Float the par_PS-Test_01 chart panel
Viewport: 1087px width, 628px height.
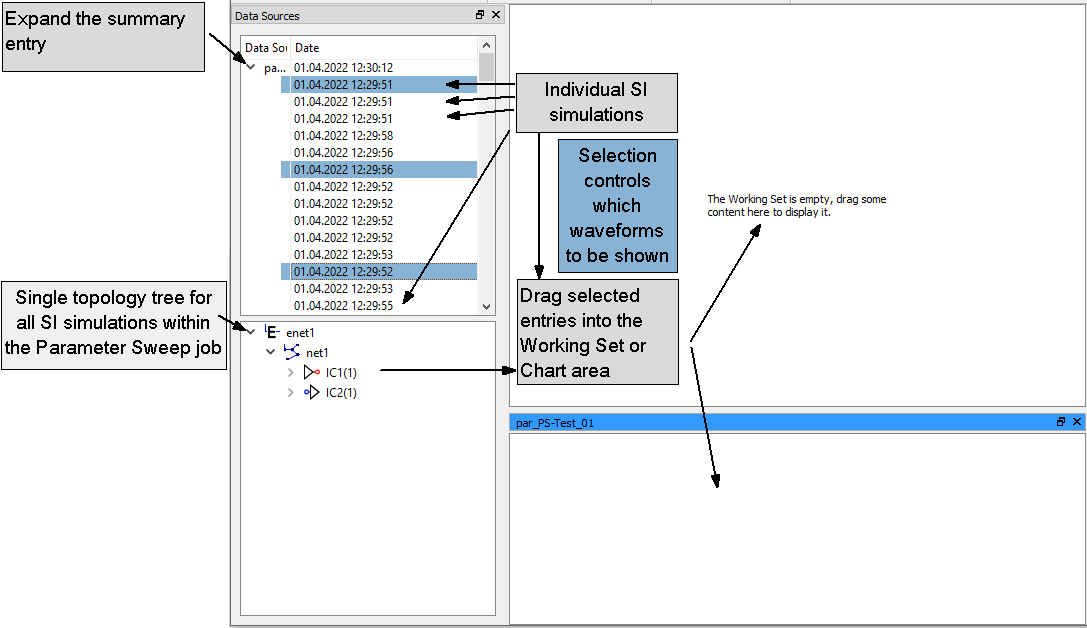pyautogui.click(x=1061, y=422)
